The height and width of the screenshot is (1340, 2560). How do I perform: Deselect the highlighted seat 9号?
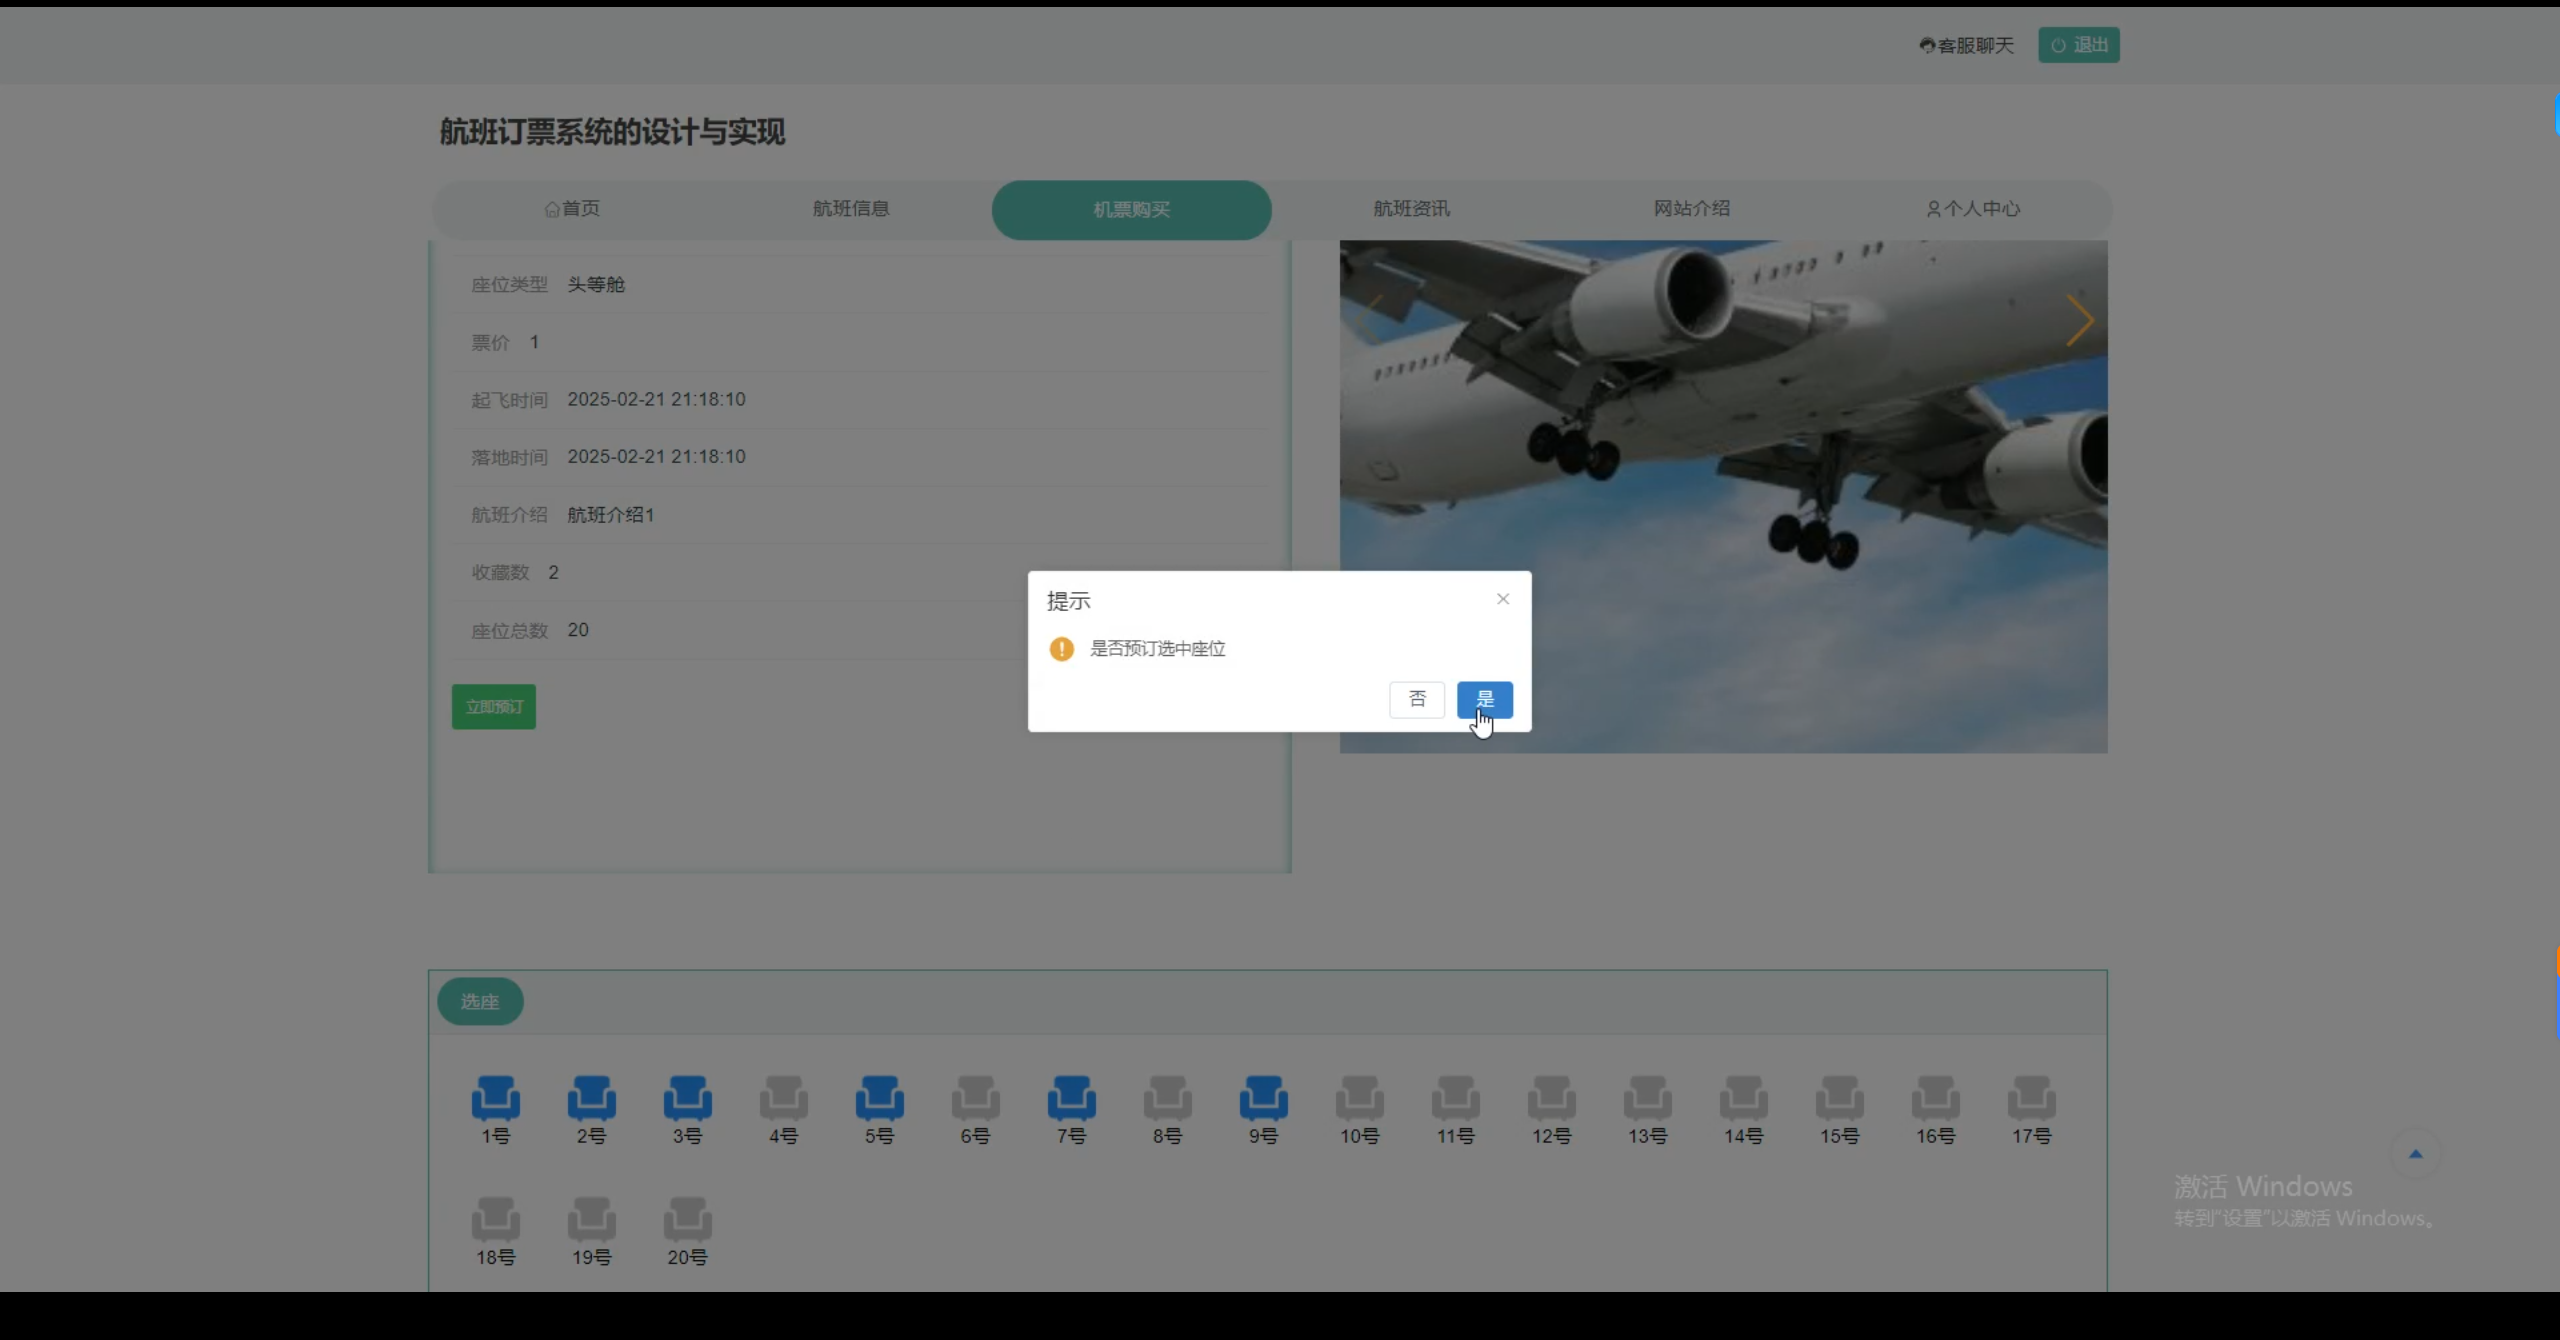[x=1262, y=1100]
